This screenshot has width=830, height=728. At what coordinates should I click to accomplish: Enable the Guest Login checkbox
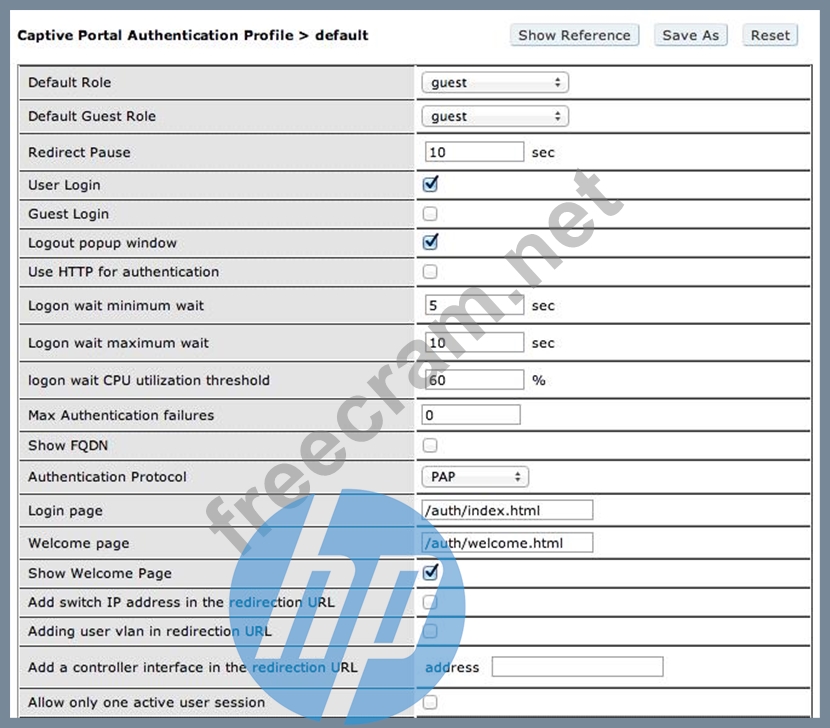point(430,214)
